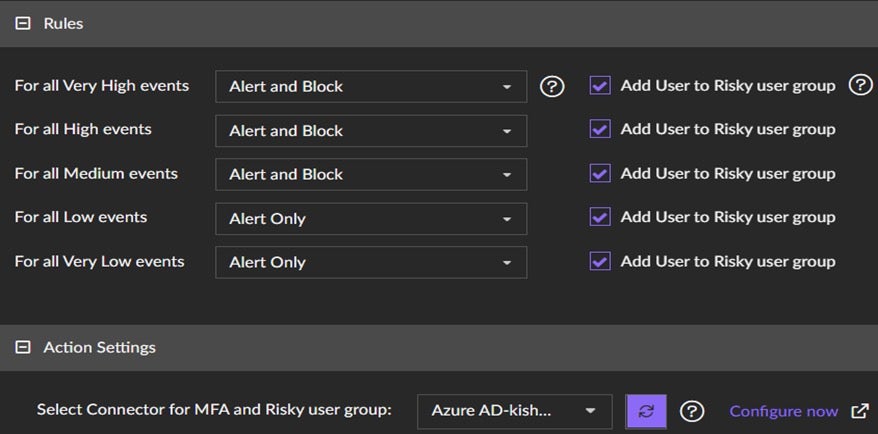Uncheck Risky user group for Very High events
Image resolution: width=878 pixels, height=434 pixels.
(600, 86)
